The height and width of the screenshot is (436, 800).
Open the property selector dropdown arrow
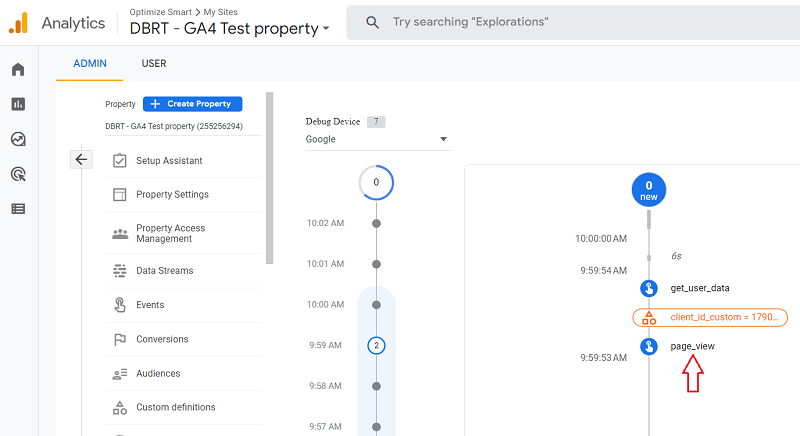click(326, 29)
